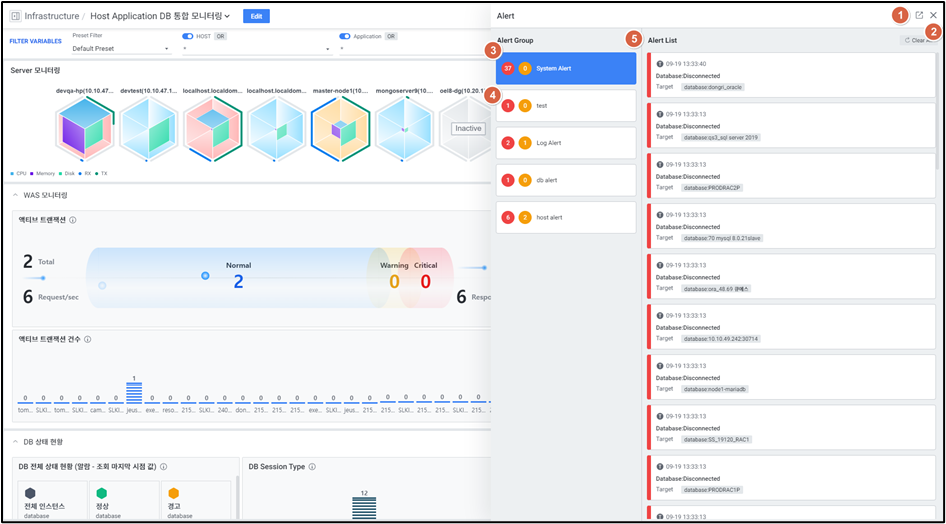Toggle the HOST filter switch

pos(187,36)
